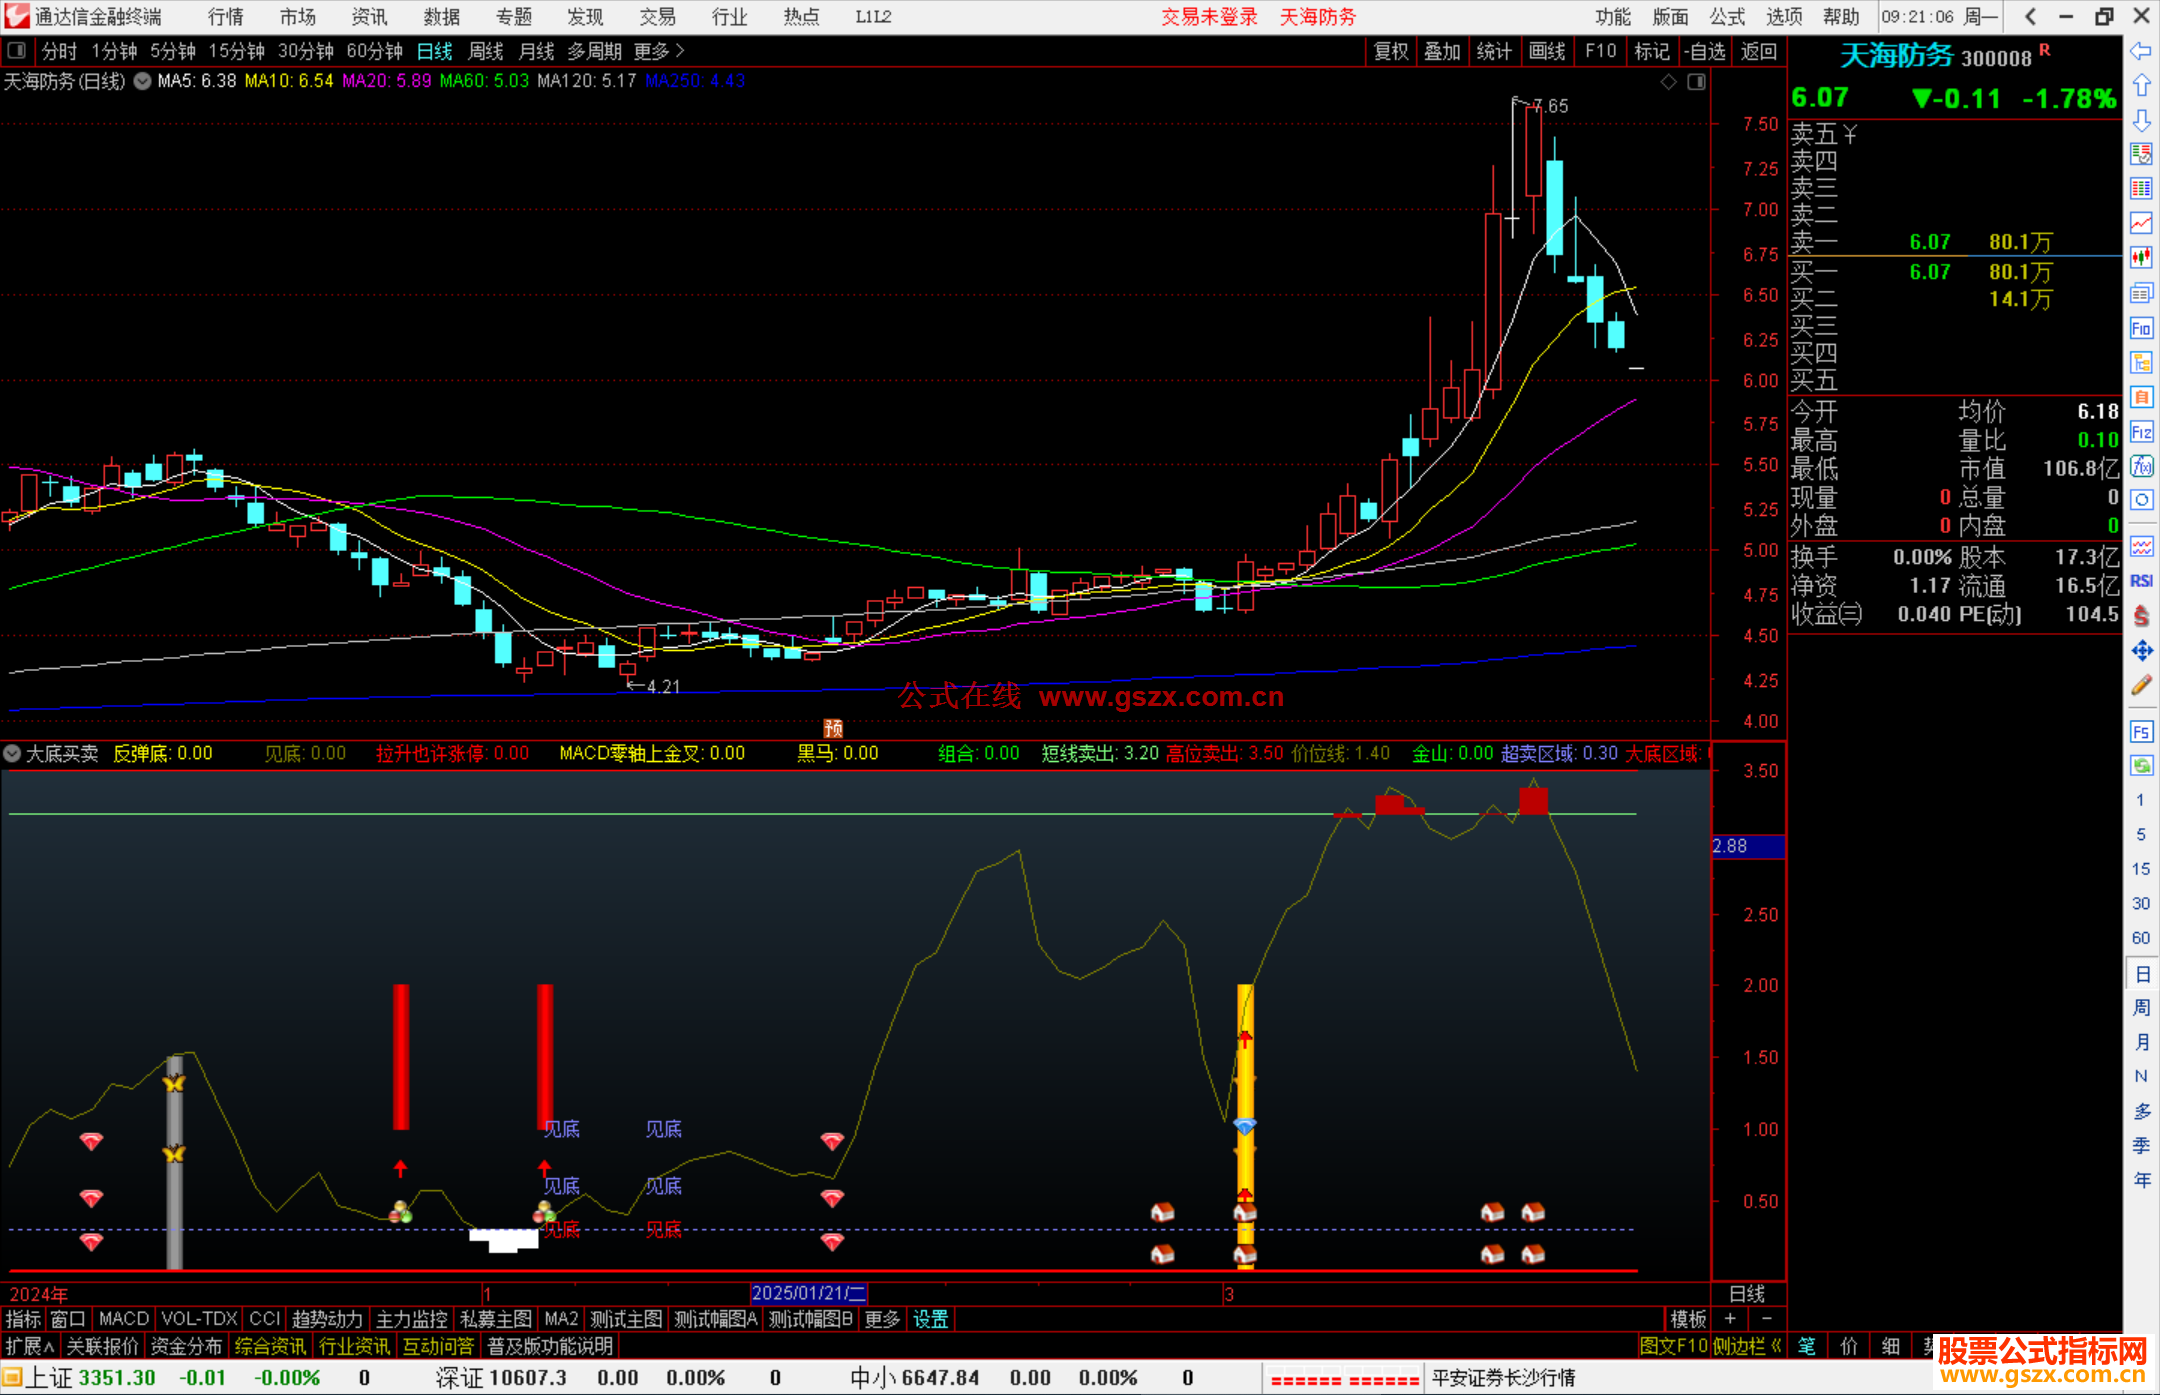This screenshot has height=1395, width=2160.
Task: Select the 60分钟 period tab
Action: click(x=374, y=51)
